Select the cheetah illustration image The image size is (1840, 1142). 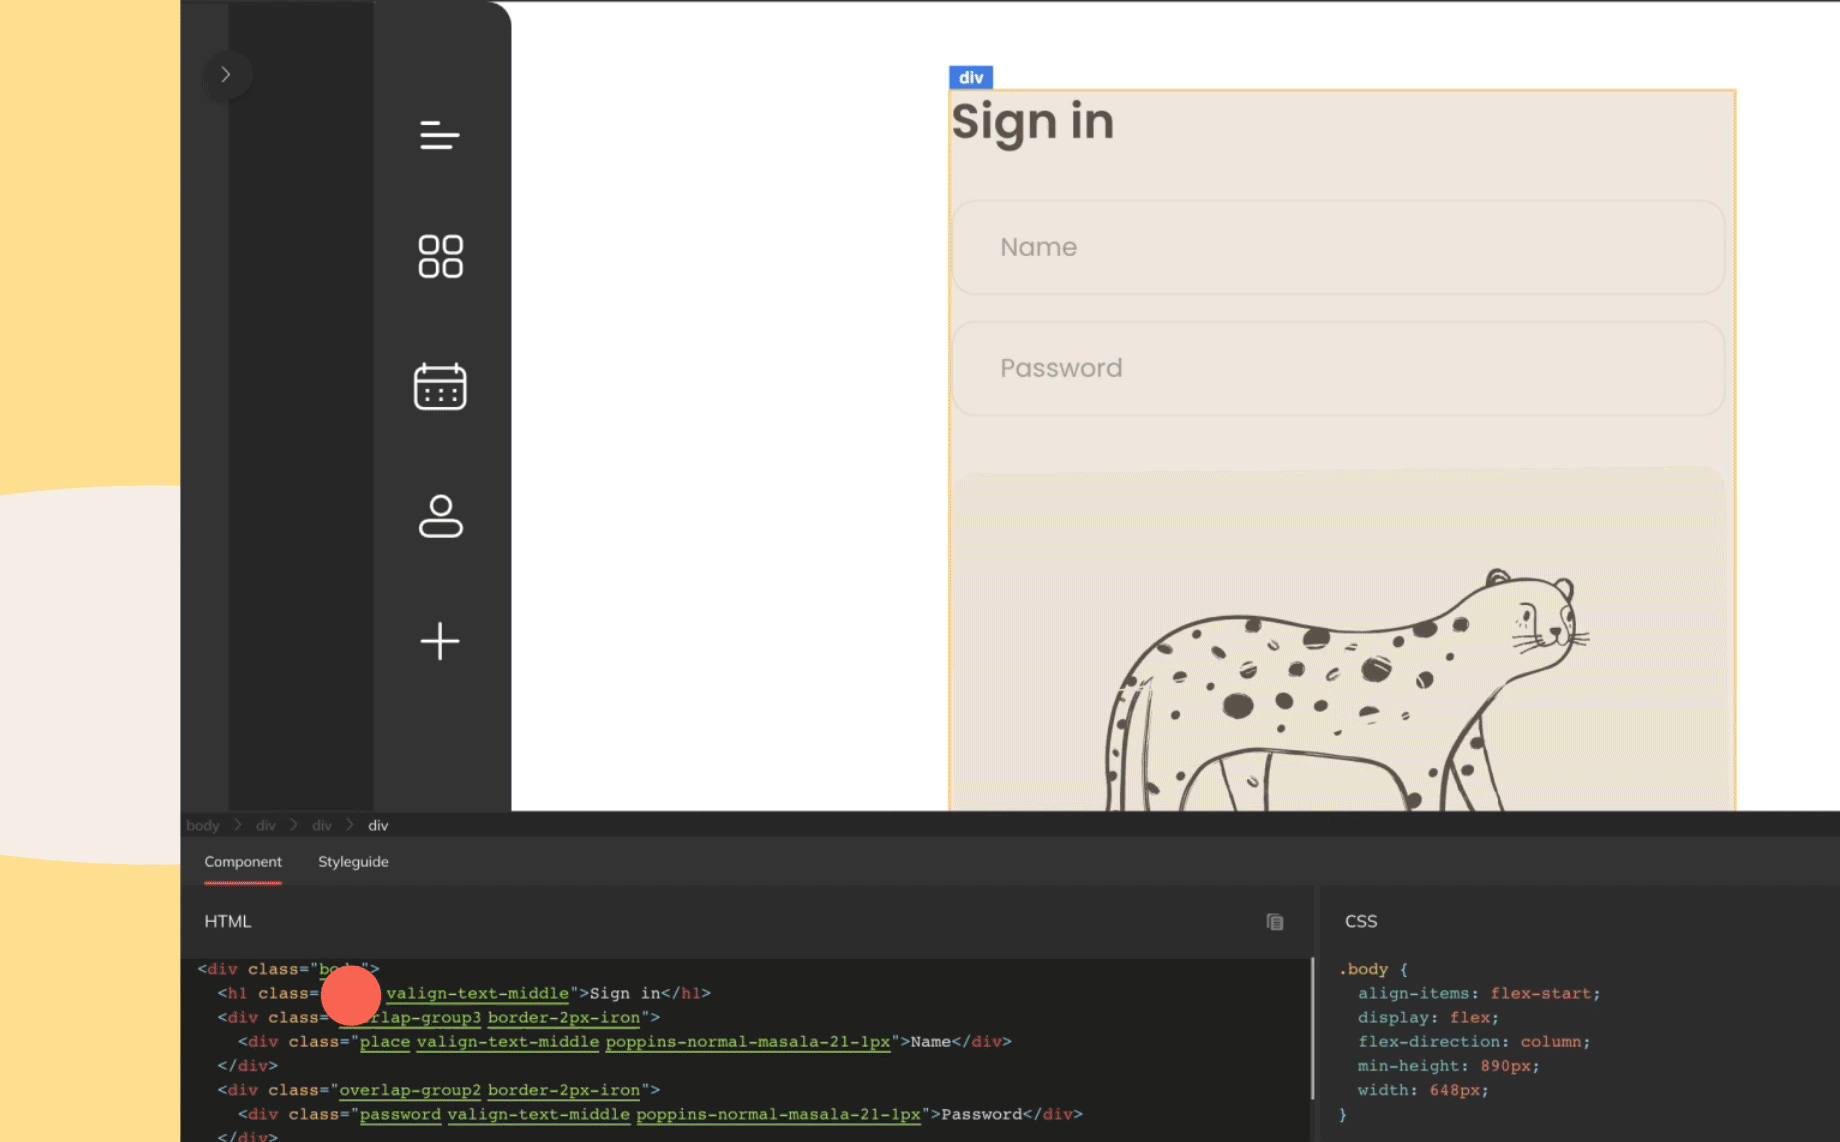pyautogui.click(x=1345, y=690)
